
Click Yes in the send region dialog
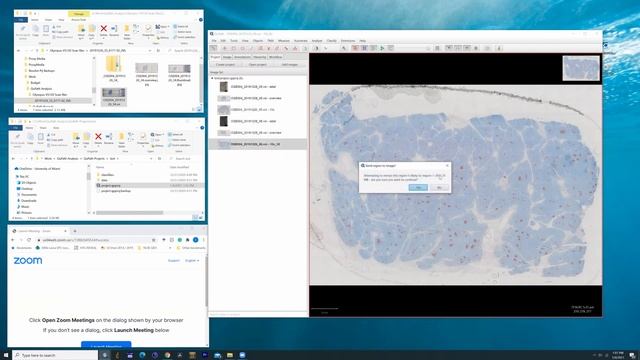click(418, 187)
